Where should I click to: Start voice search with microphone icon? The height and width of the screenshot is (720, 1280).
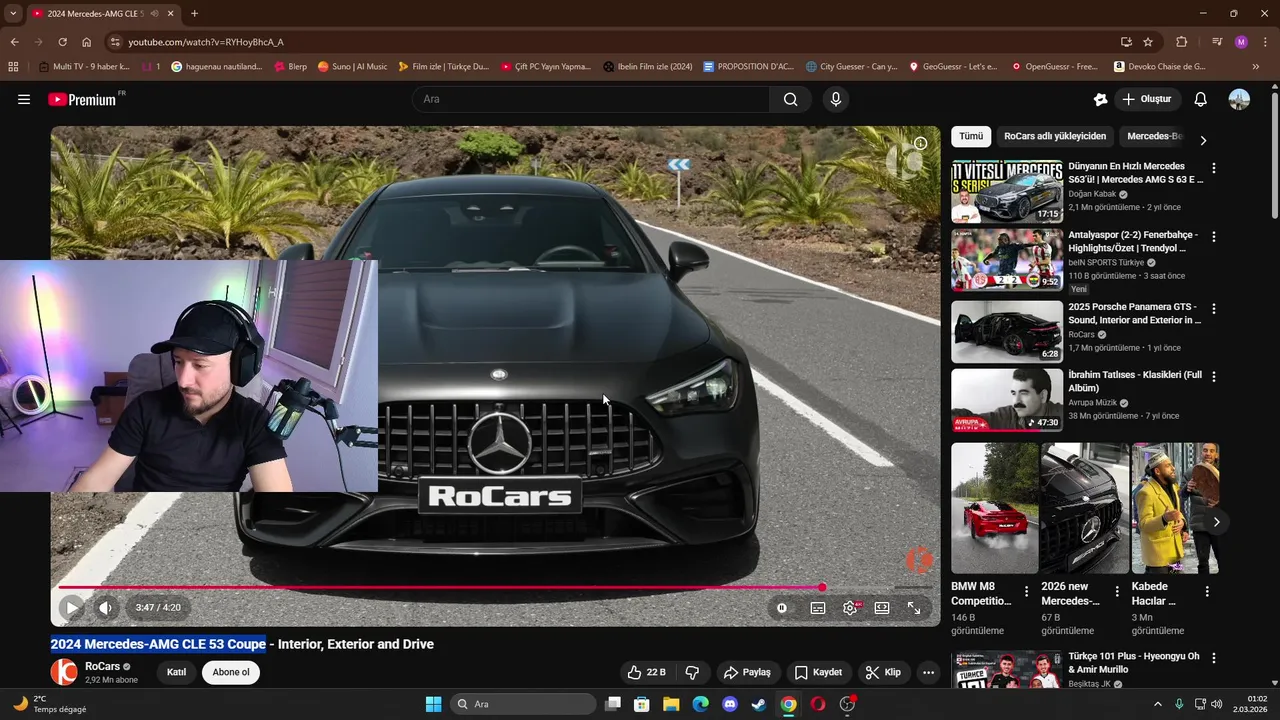coord(836,99)
